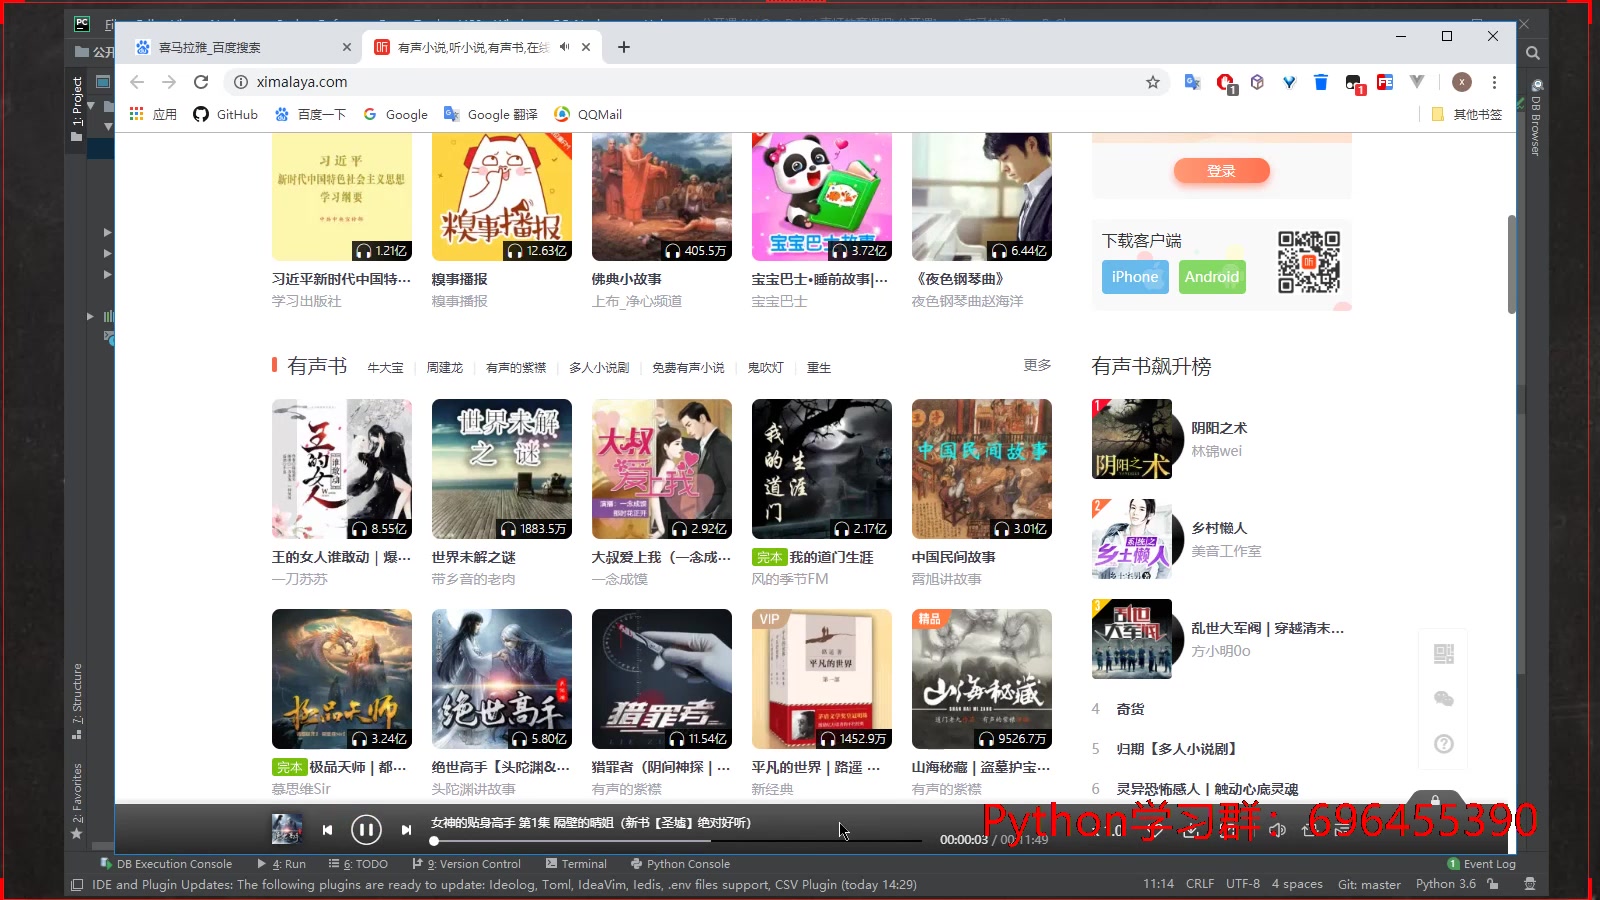1600x900 pixels.
Task: Go back in browser history
Action: tap(137, 82)
